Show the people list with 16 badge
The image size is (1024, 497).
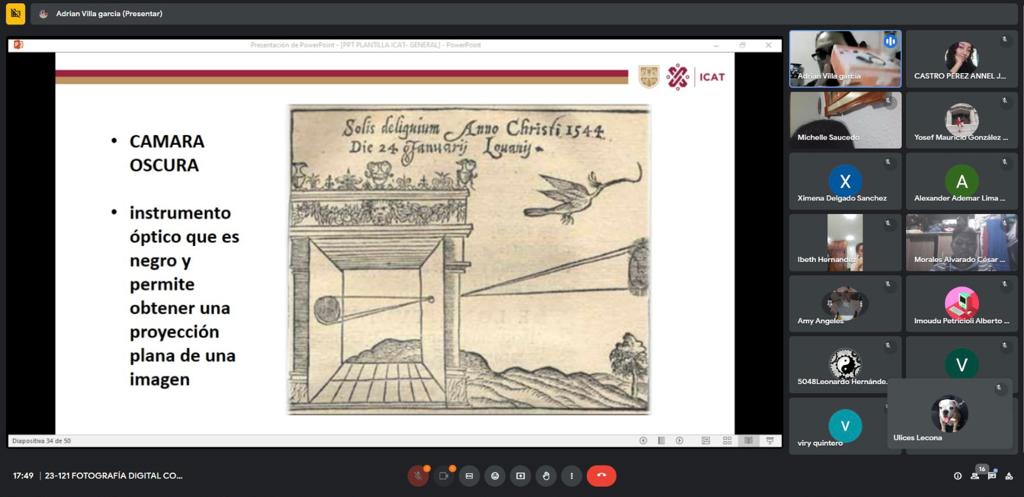[975, 475]
